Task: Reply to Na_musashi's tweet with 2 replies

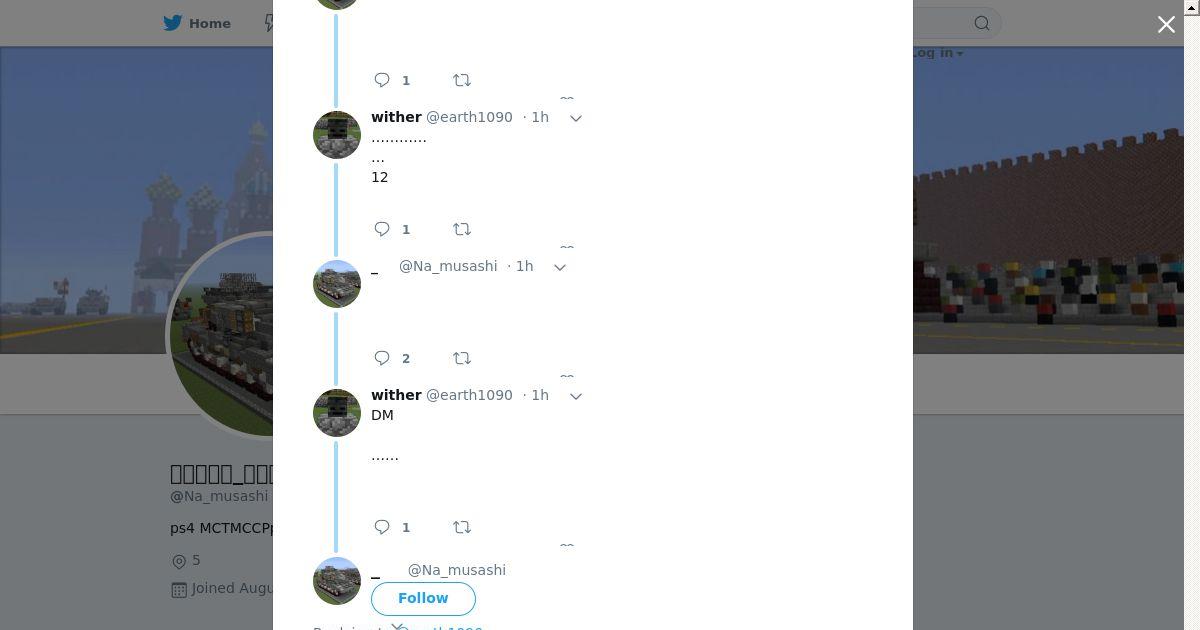Action: click(x=382, y=358)
